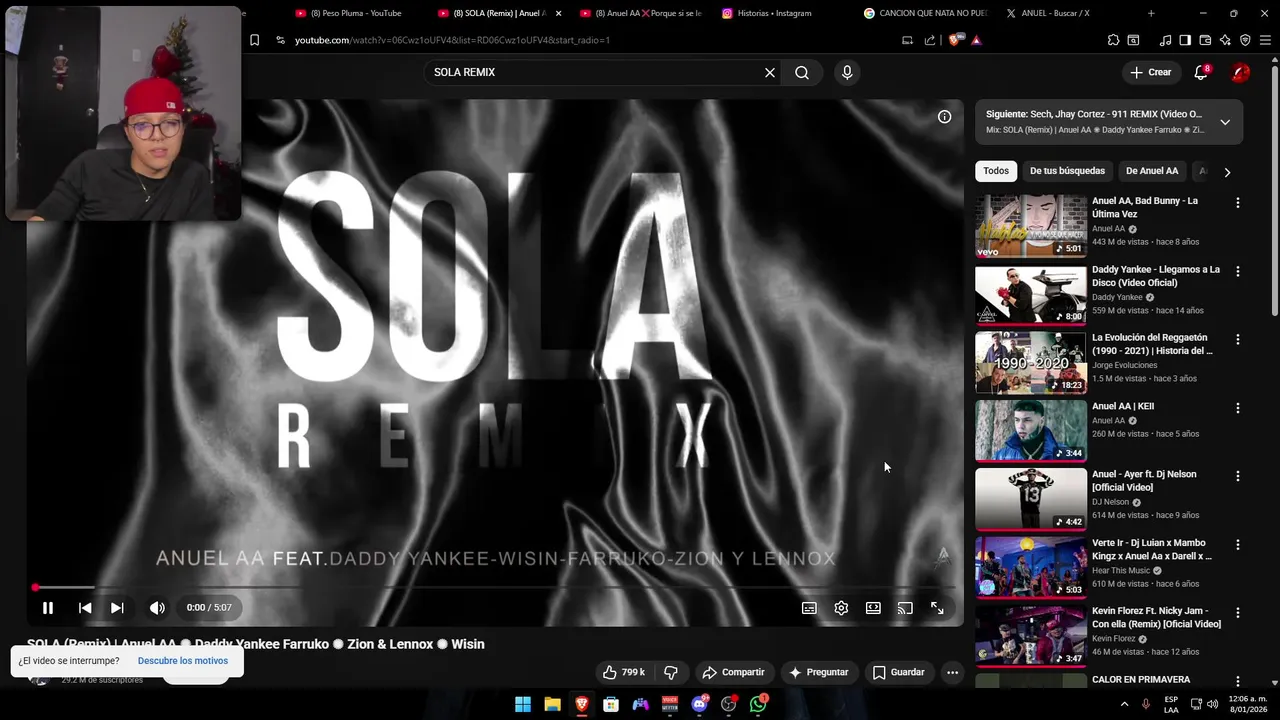Start voice search with microphone icon
Viewport: 1280px width, 720px height.
click(x=847, y=72)
